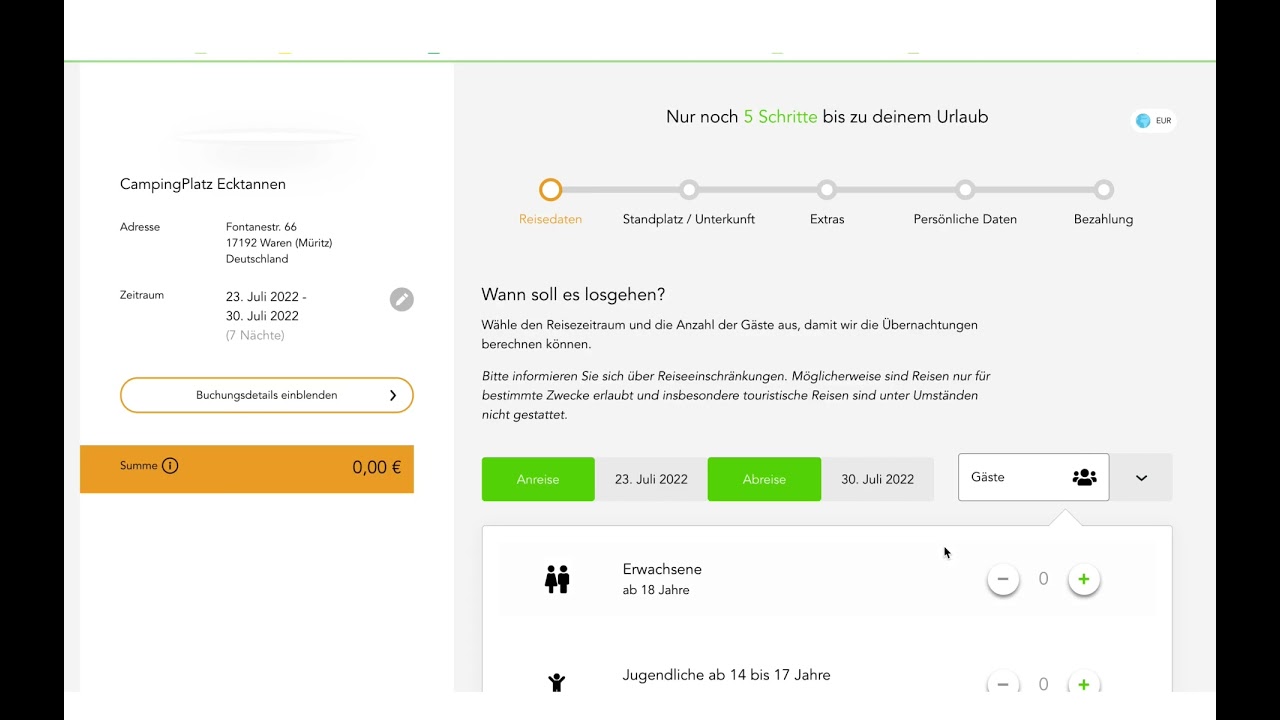This screenshot has height=720, width=1280.
Task: Select the Bezahlung step circle
Action: [1103, 189]
